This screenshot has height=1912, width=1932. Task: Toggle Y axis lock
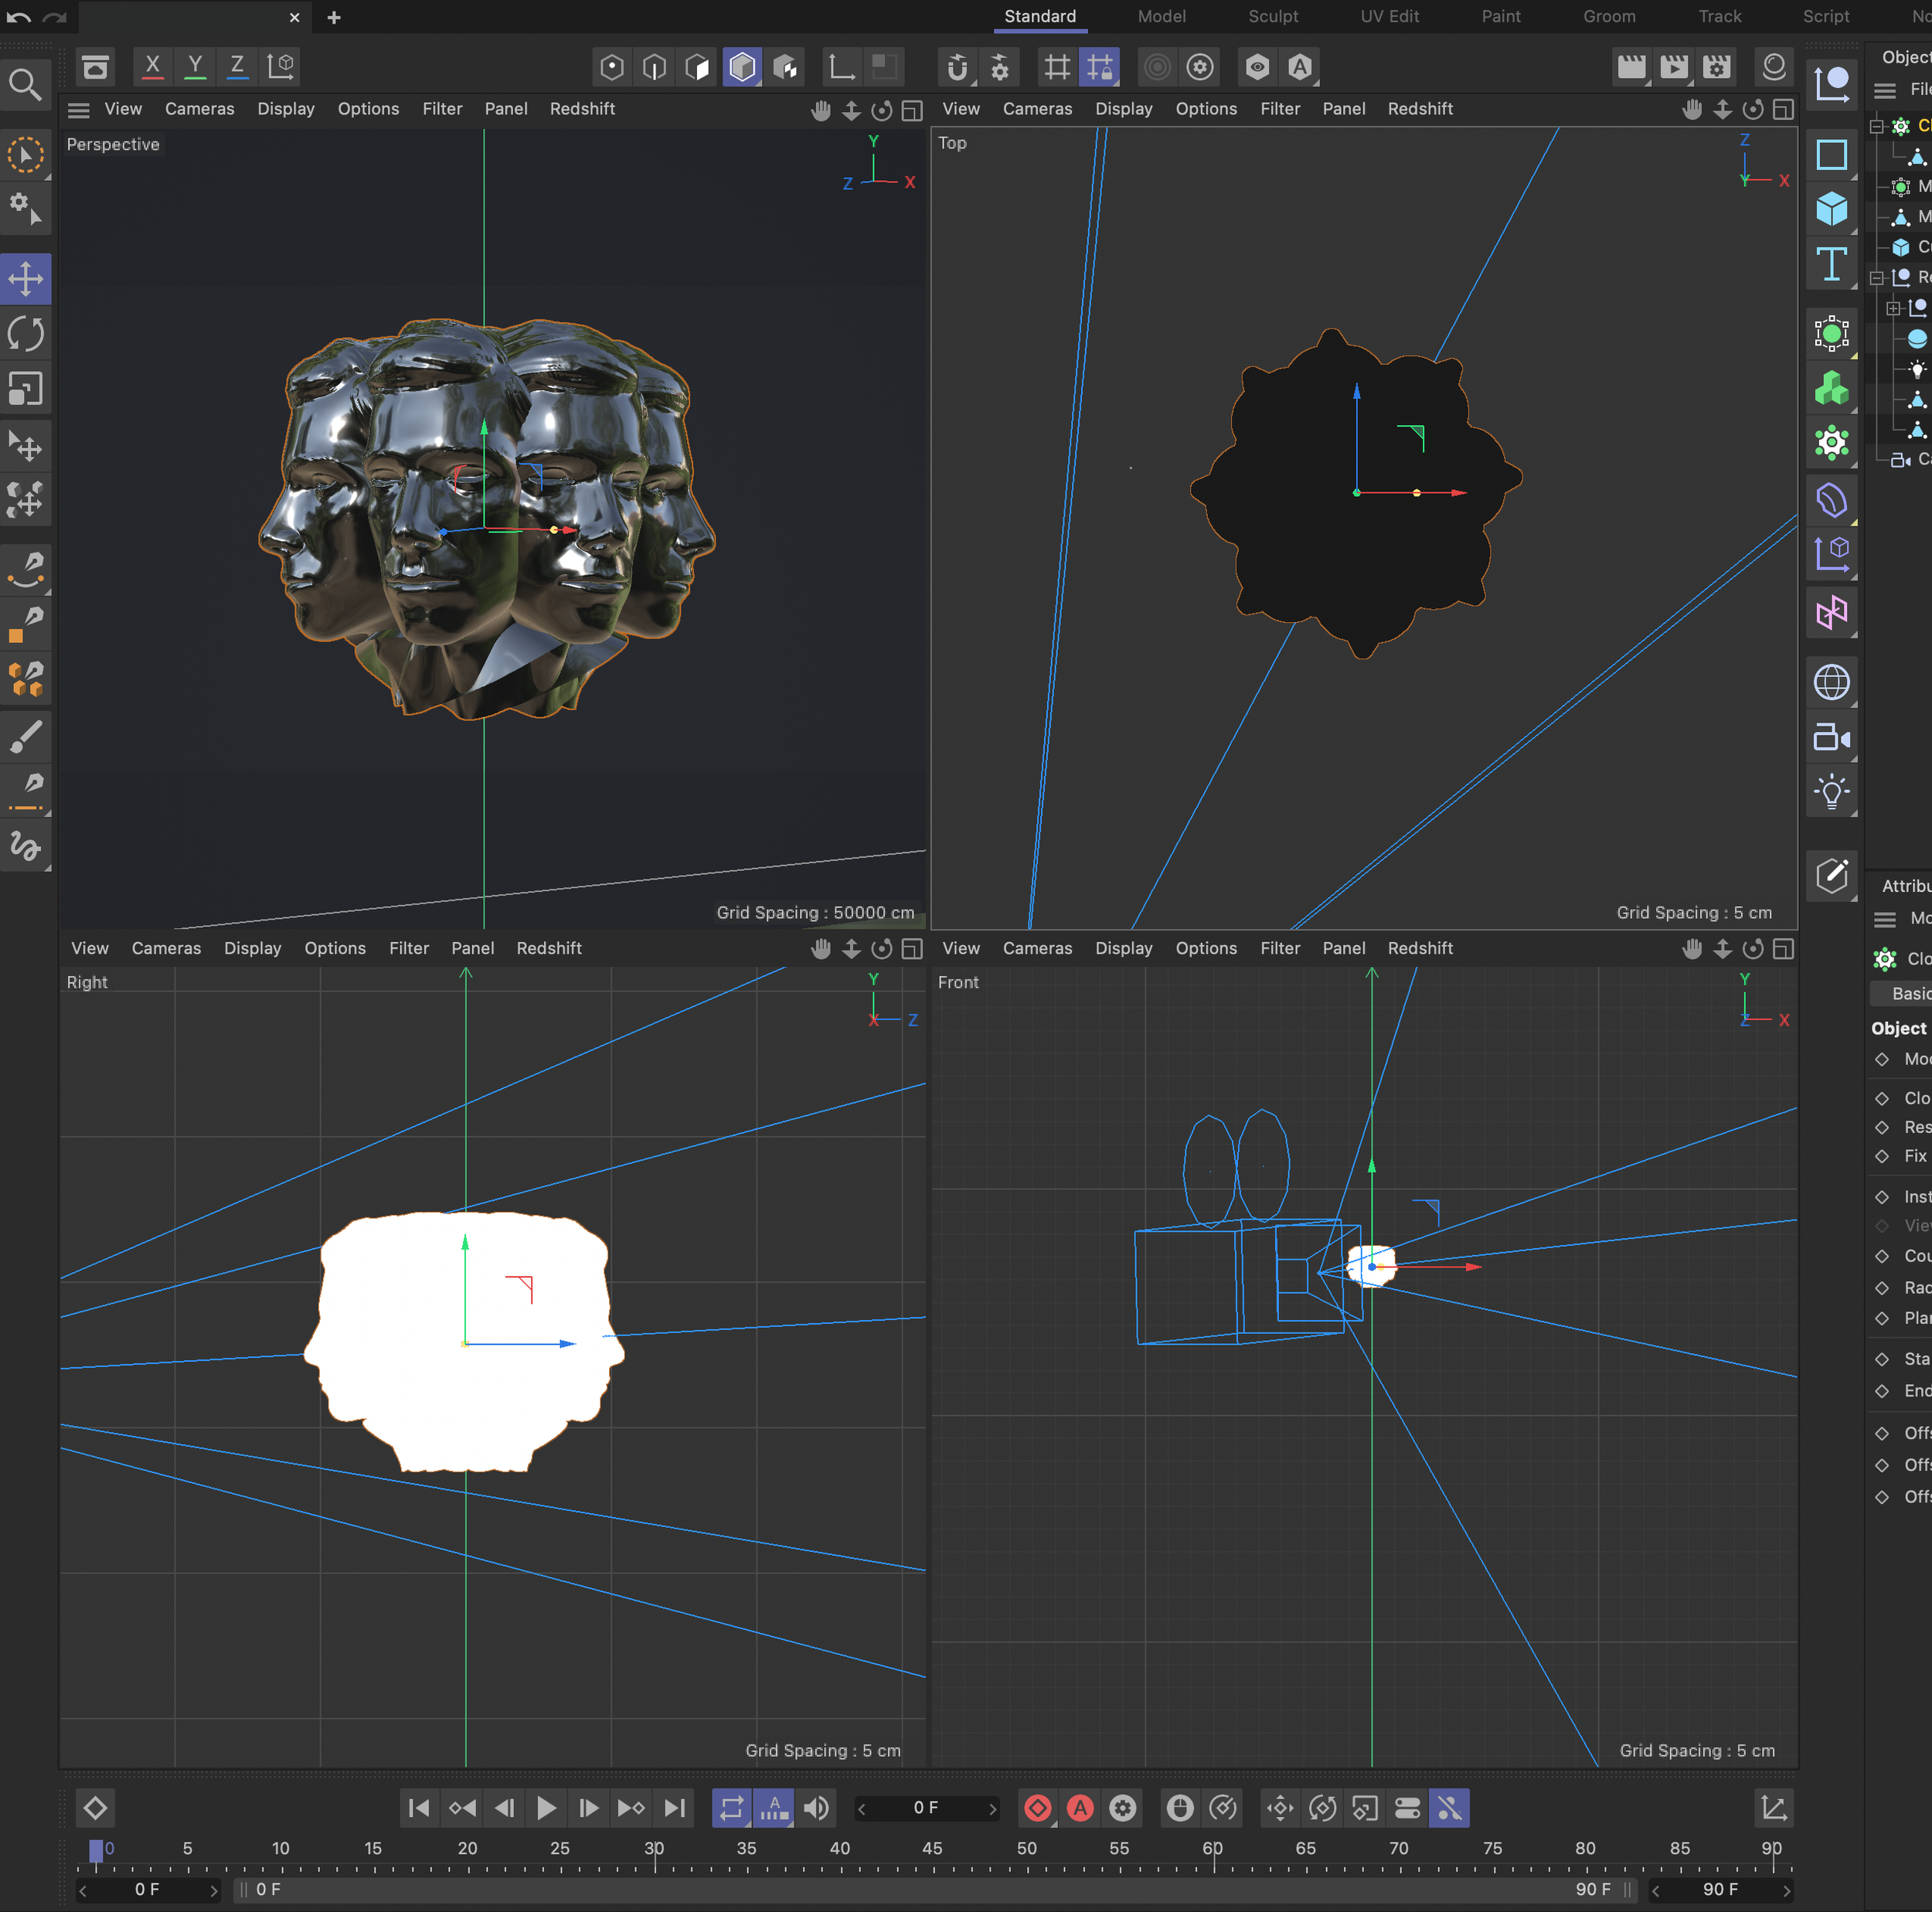click(195, 67)
